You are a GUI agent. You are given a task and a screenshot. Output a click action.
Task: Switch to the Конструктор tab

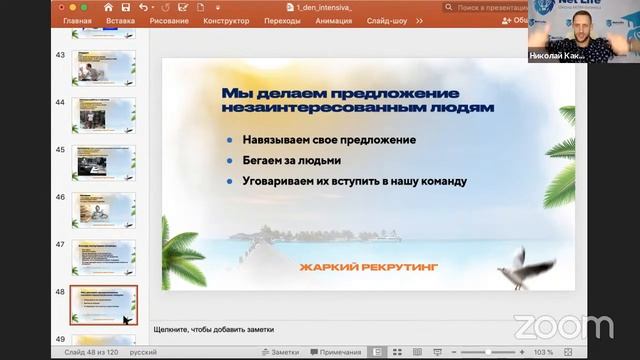pos(226,21)
